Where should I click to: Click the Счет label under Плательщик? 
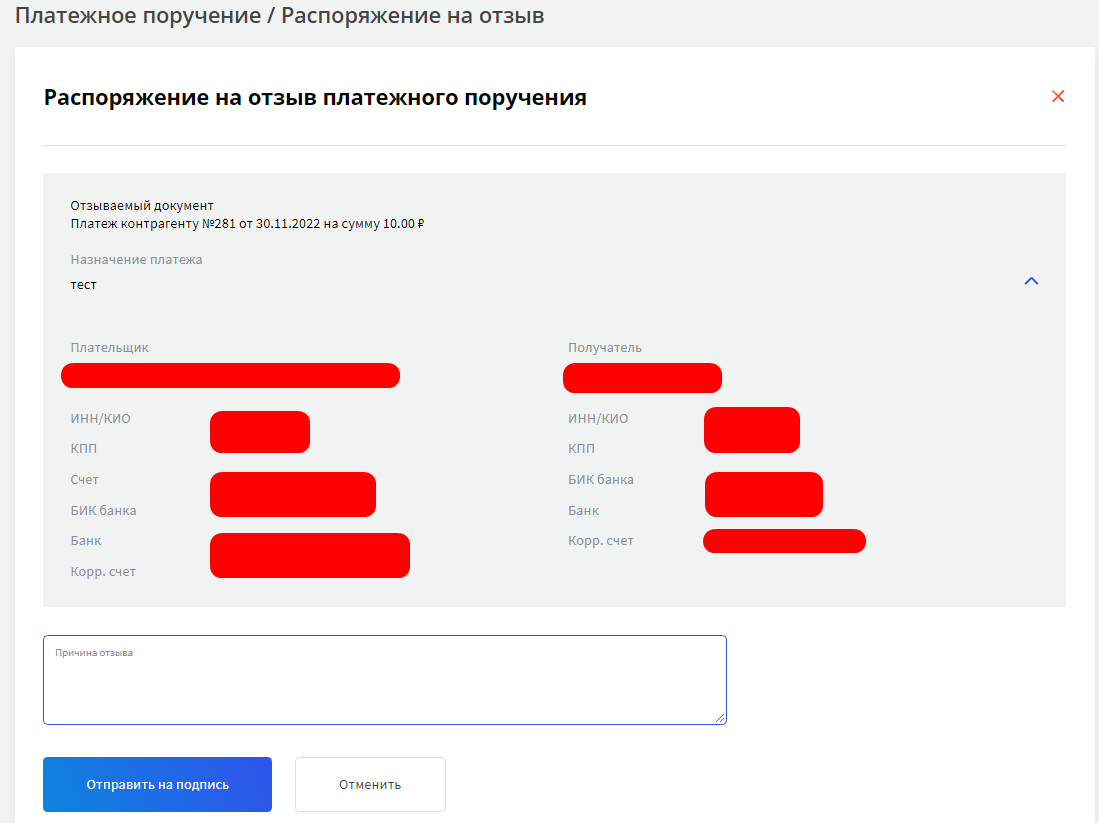click(84, 479)
